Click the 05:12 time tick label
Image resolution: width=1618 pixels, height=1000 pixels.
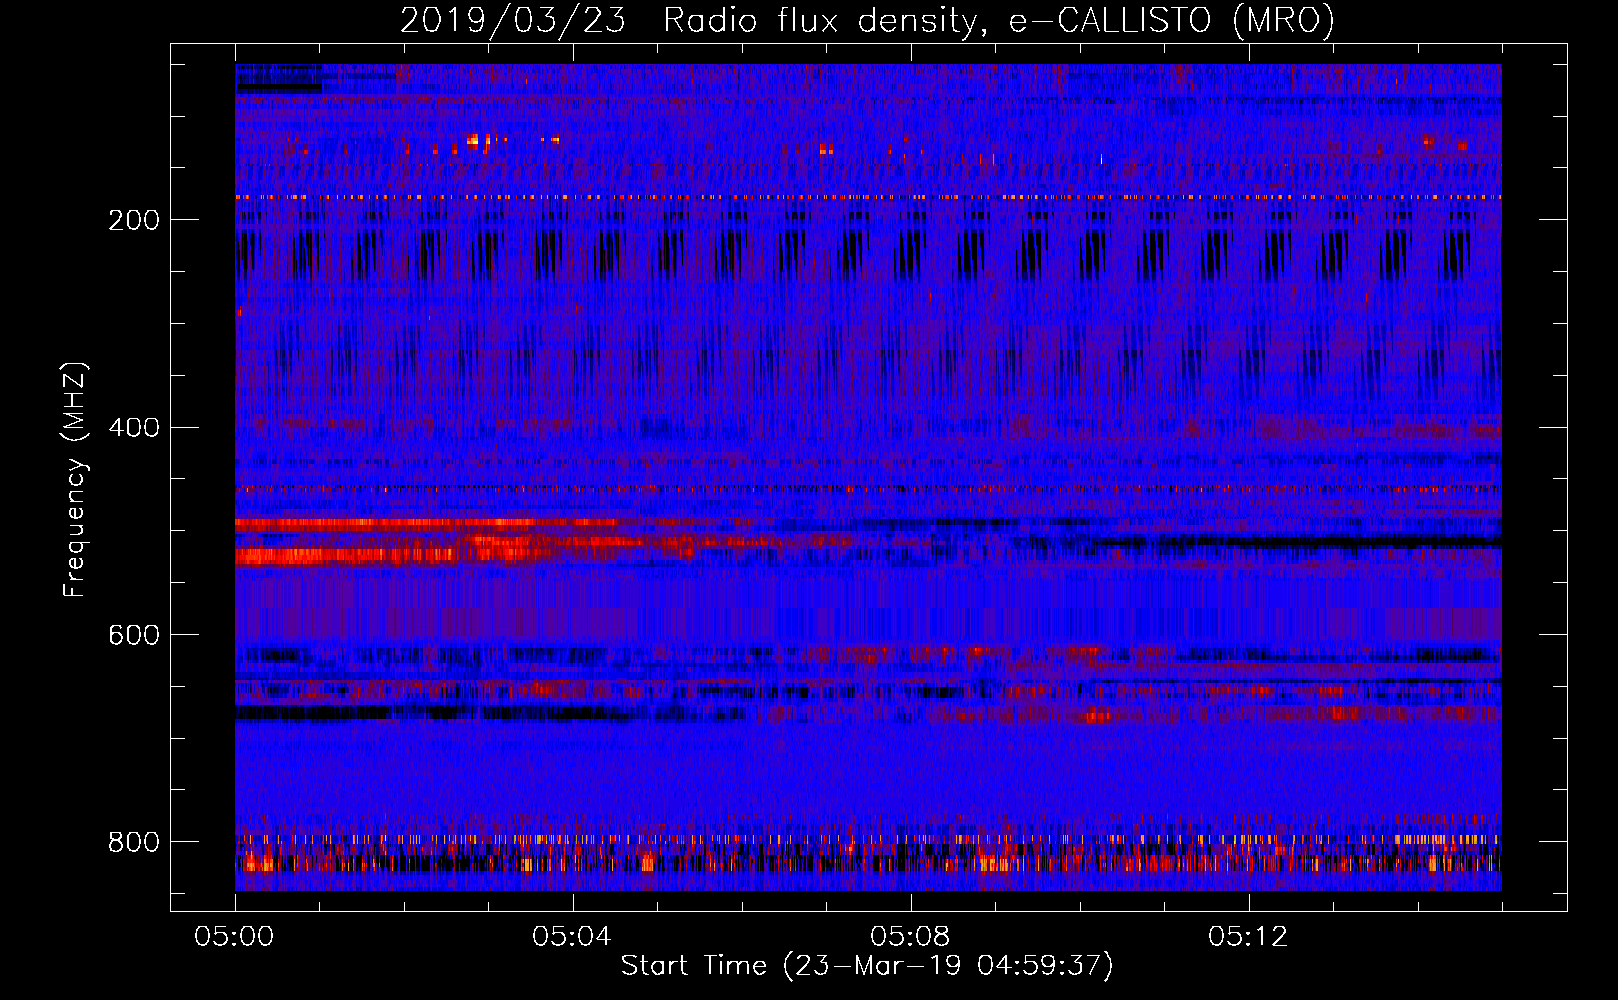click(1248, 937)
